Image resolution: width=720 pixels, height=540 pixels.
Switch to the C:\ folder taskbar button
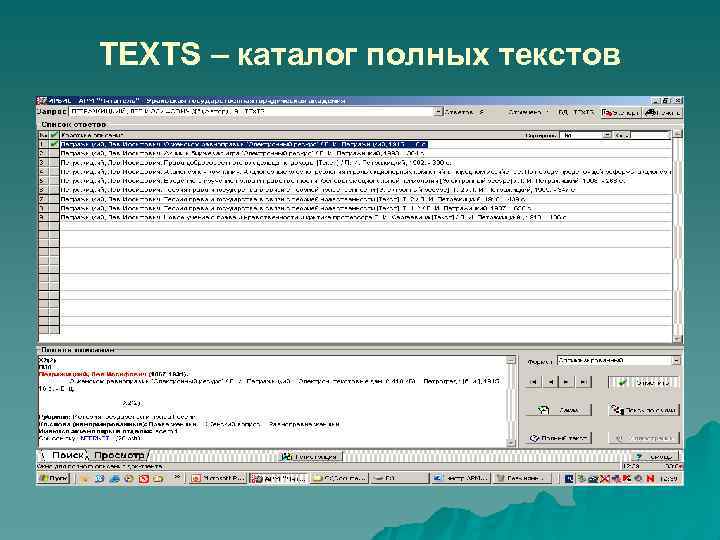coord(339,478)
